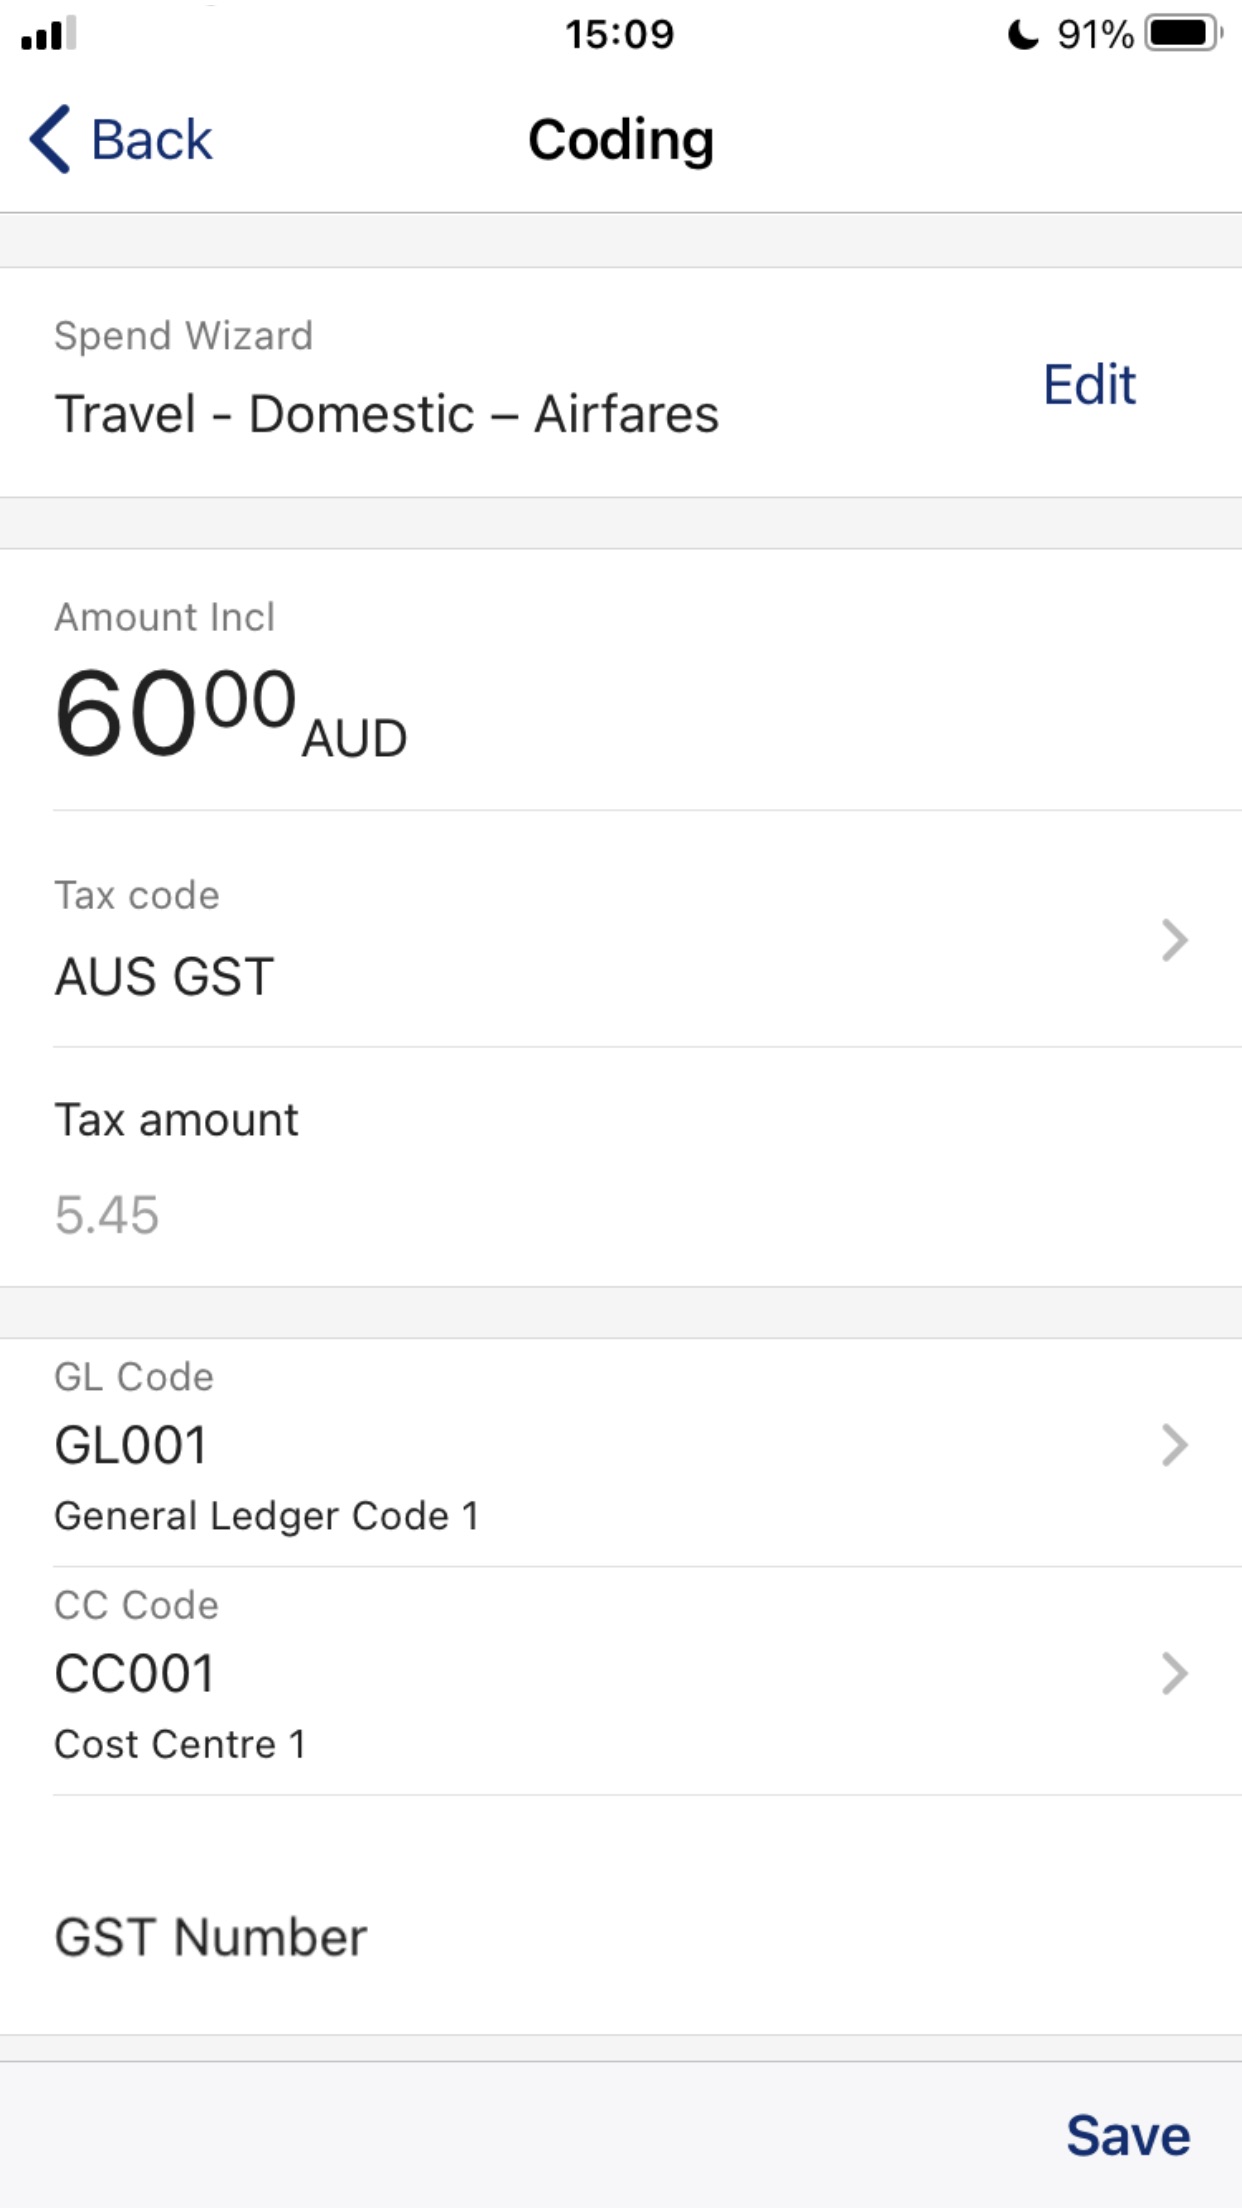Tap the 91% battery percentage
The image size is (1242, 2208).
pyautogui.click(x=1096, y=35)
